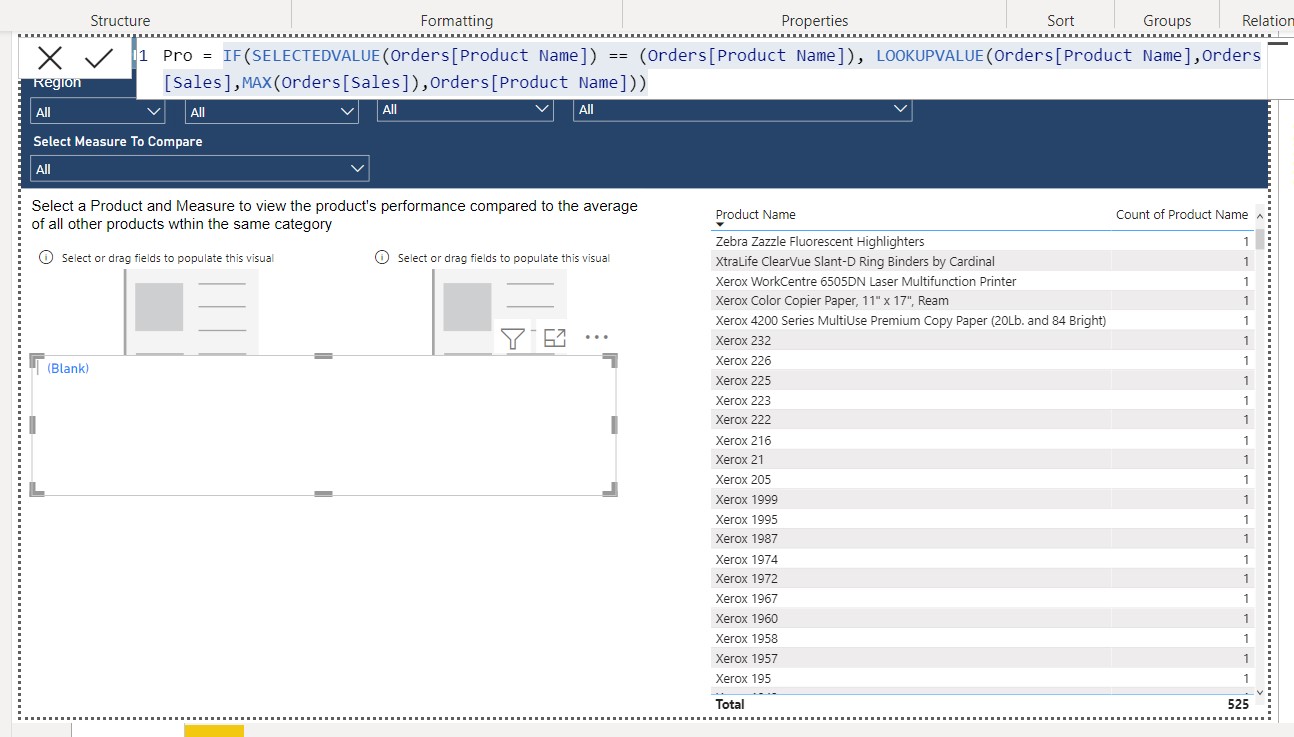This screenshot has height=737, width=1294.
Task: Select the Xerox 222 row
Action: pos(982,420)
